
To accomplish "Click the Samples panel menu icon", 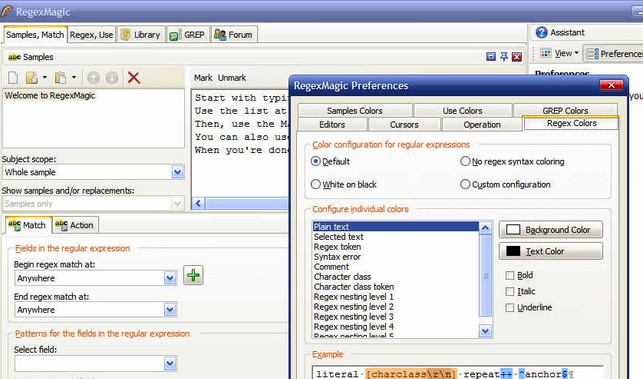I will pos(491,57).
